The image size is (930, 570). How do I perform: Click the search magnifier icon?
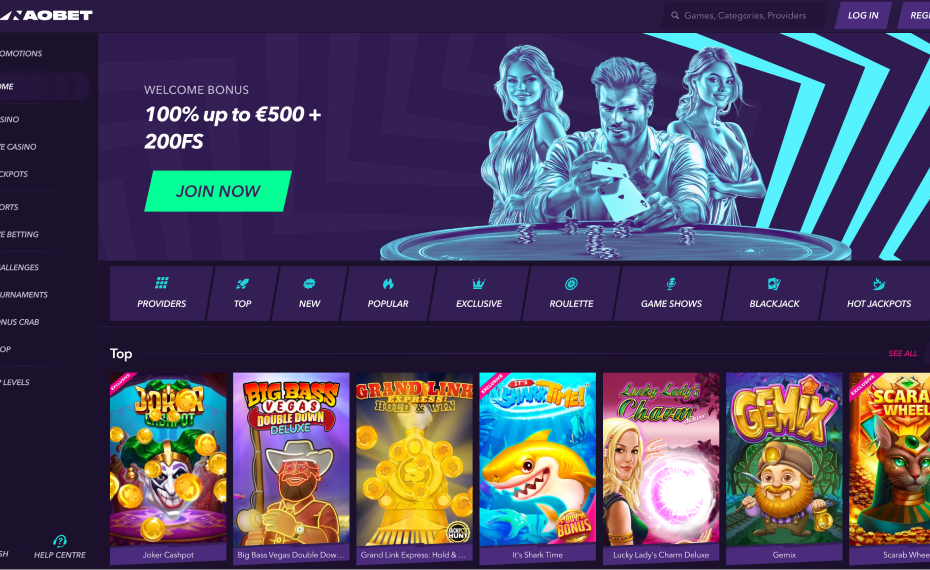pos(675,15)
